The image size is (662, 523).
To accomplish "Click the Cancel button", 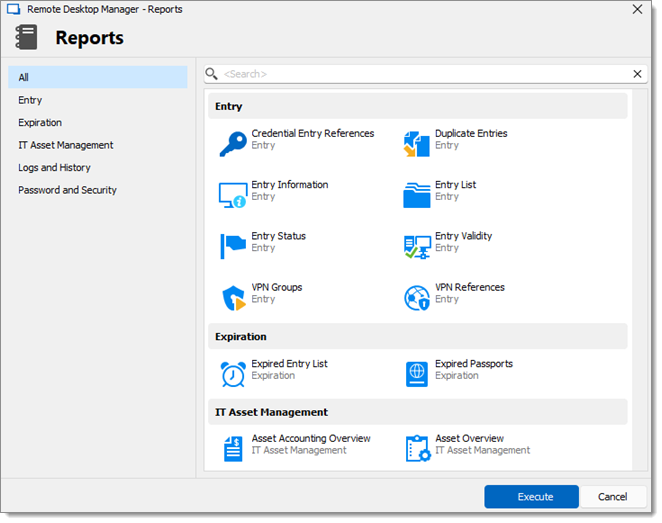I will pyautogui.click(x=613, y=496).
